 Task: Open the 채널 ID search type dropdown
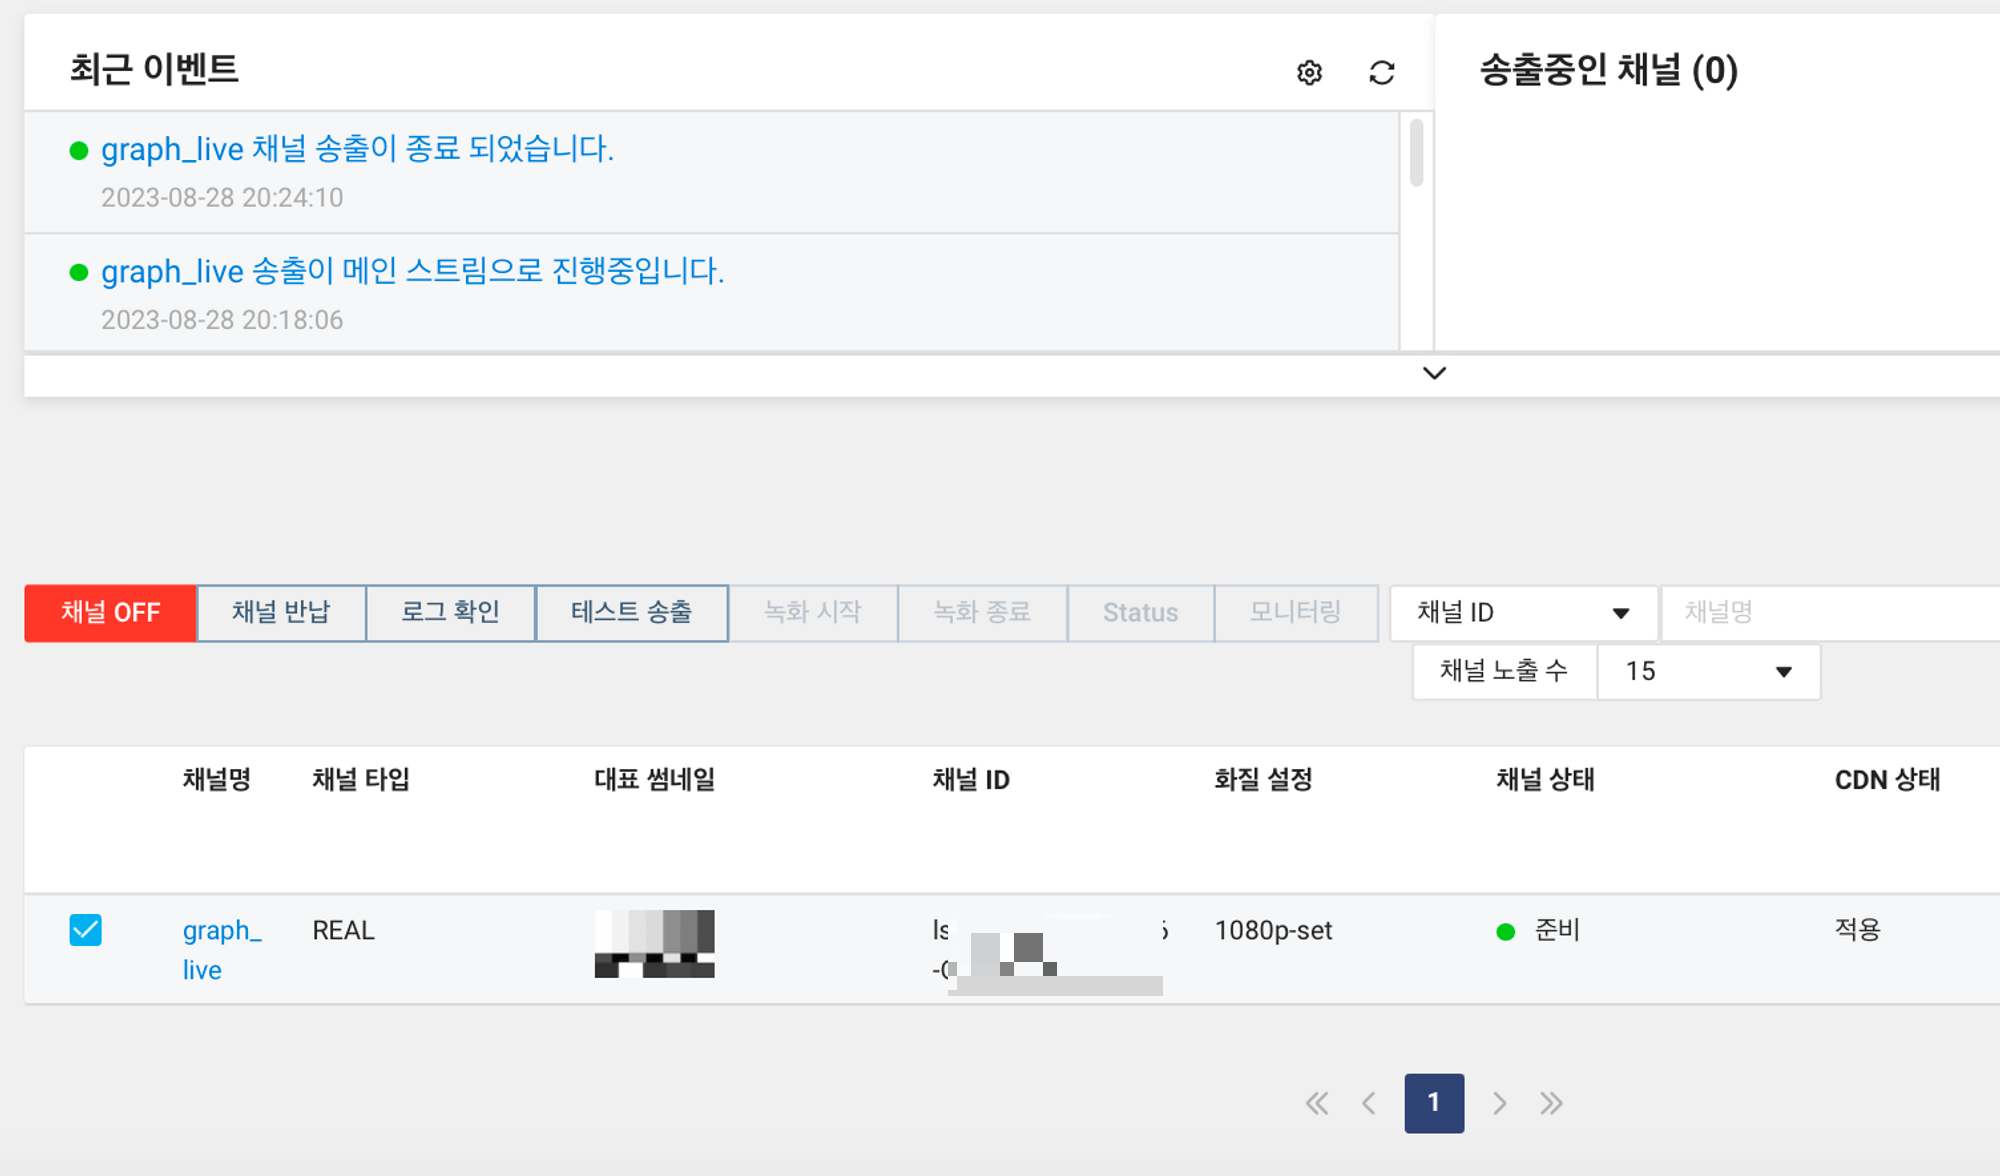(x=1522, y=612)
